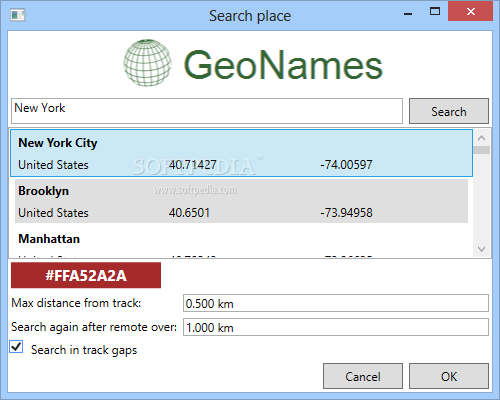Minimize the Search place window
500x400 pixels.
pos(408,13)
